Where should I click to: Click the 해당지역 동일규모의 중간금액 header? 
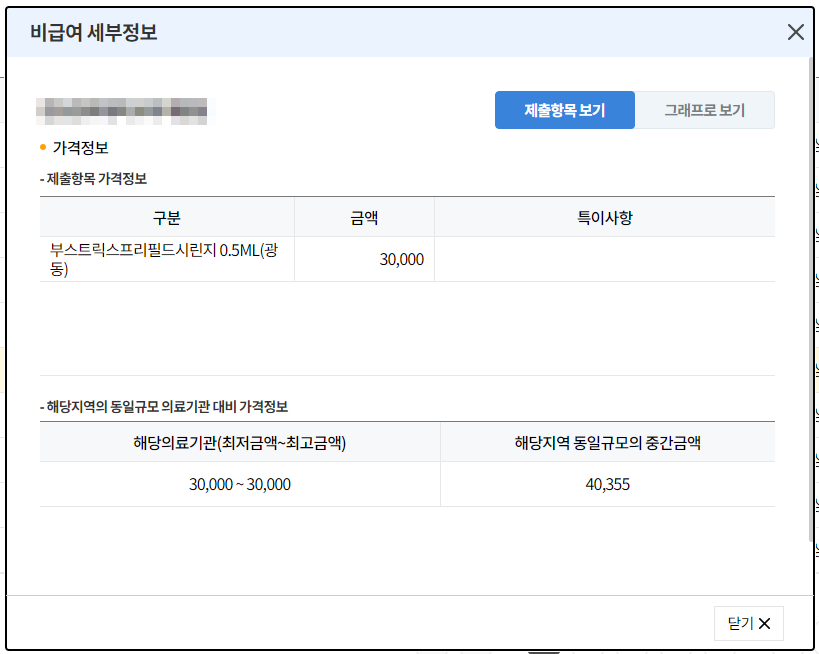tap(607, 442)
